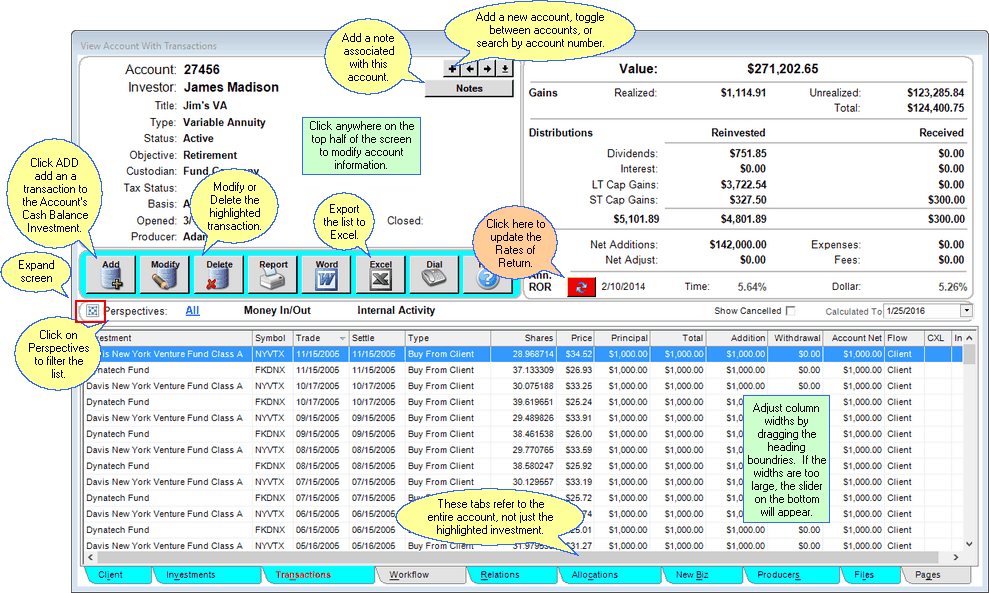Screen dimensions: 989x593
Task: Click the Delete transaction icon
Action: click(218, 273)
